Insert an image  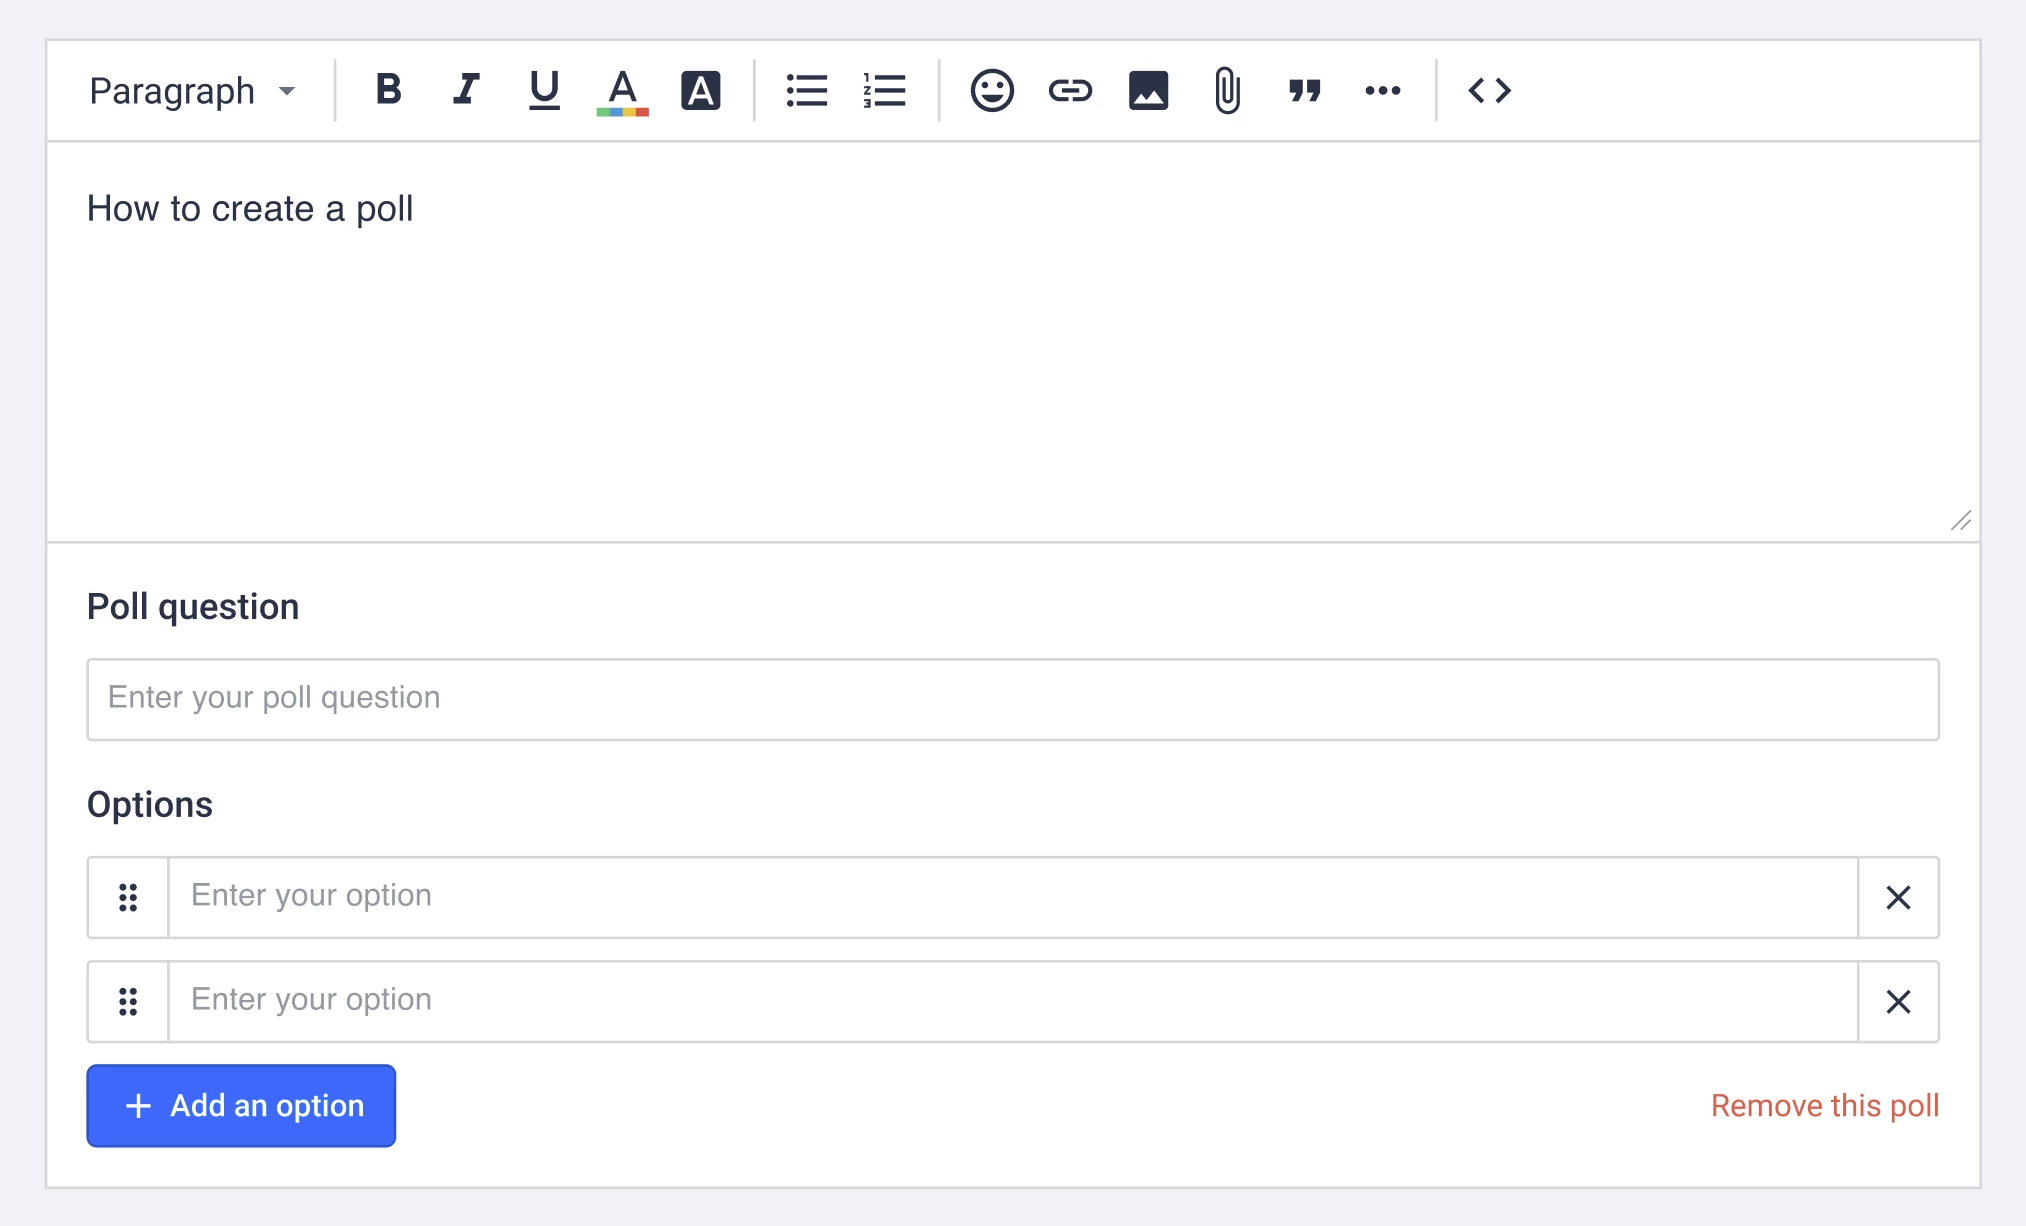(1148, 90)
